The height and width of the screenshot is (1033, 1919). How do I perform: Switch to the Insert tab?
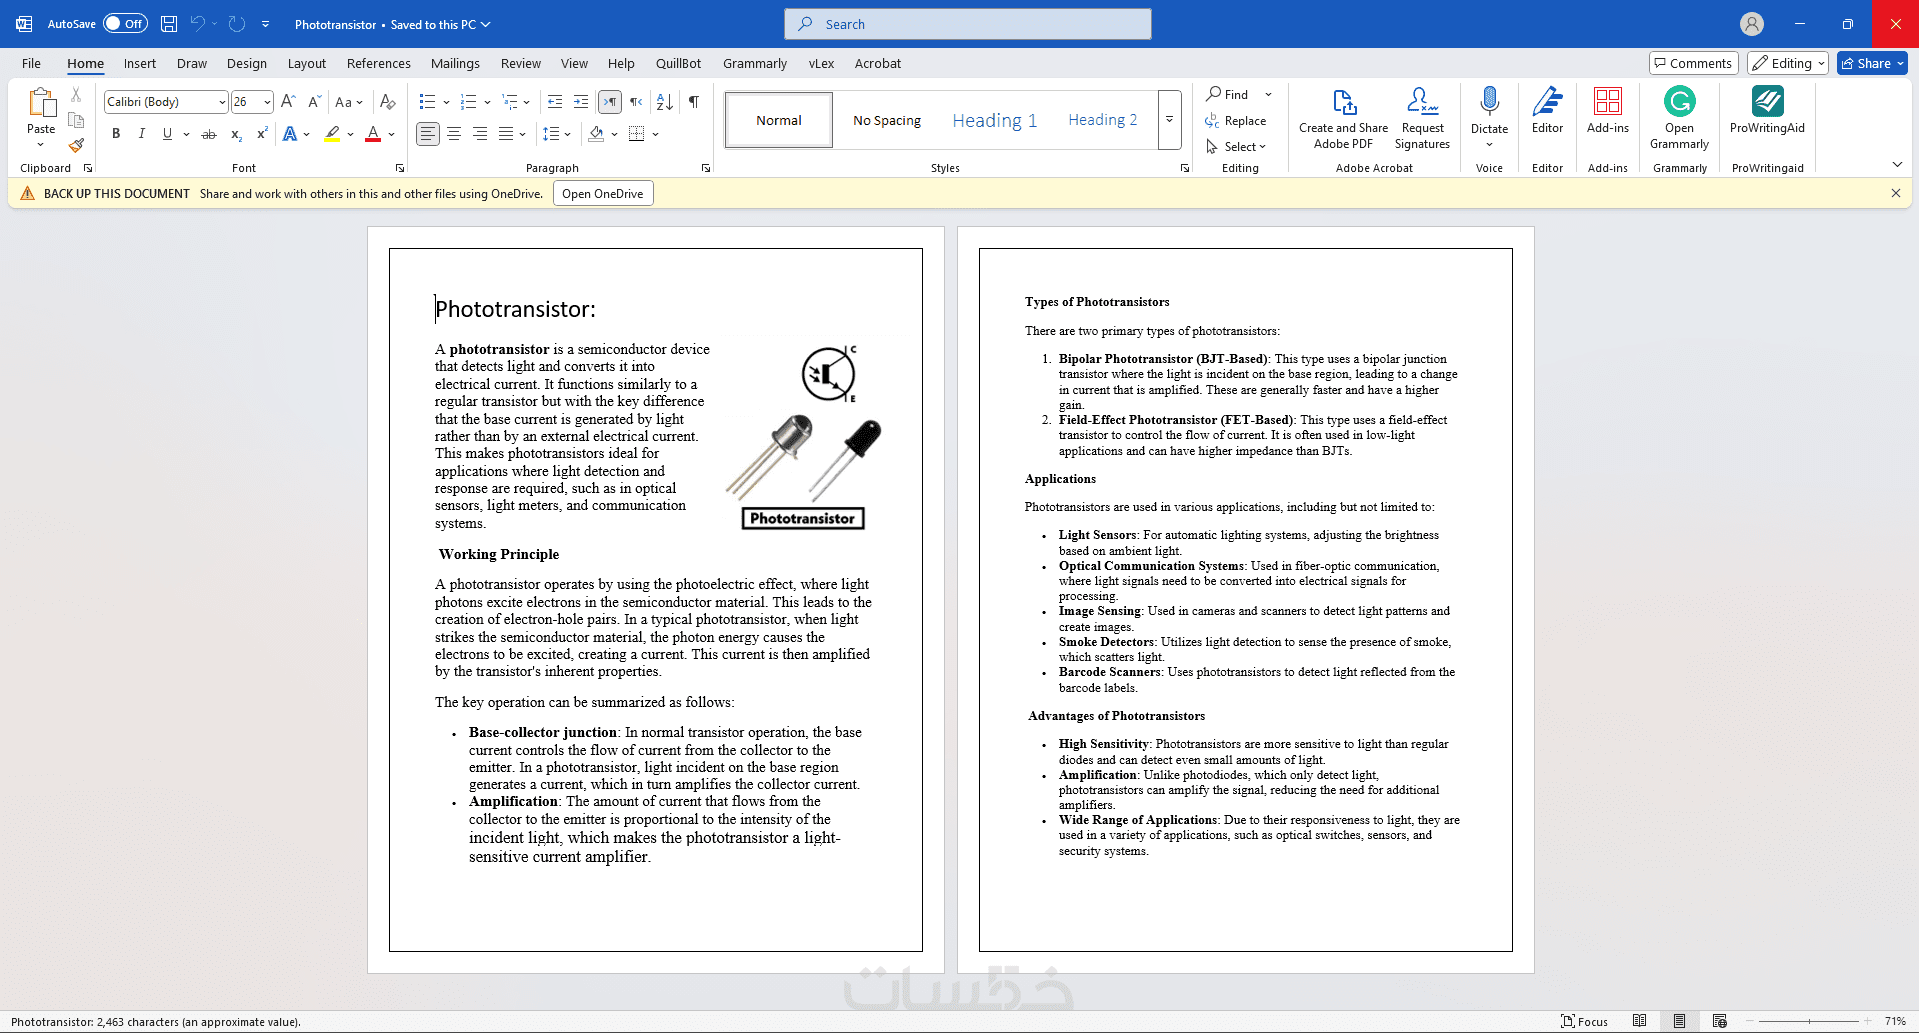coord(140,63)
